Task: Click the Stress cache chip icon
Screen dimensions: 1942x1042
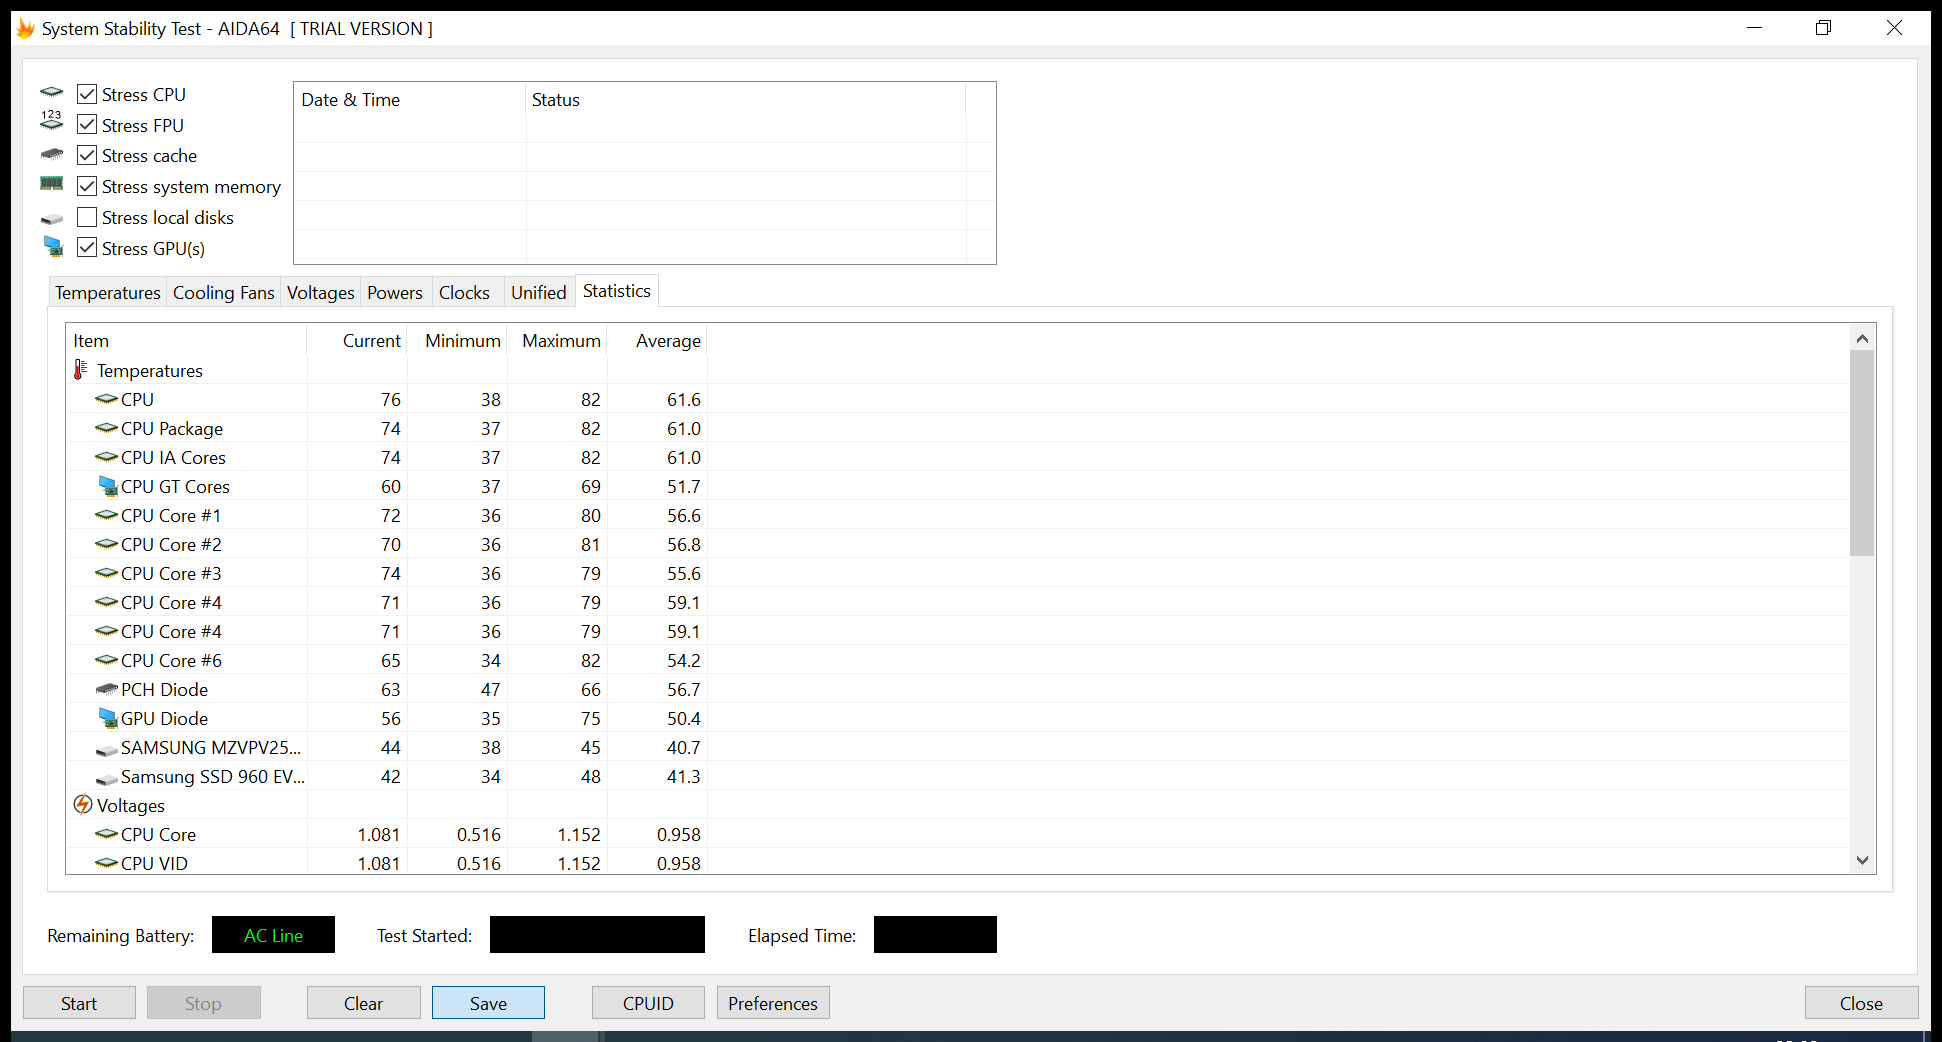Action: click(52, 154)
